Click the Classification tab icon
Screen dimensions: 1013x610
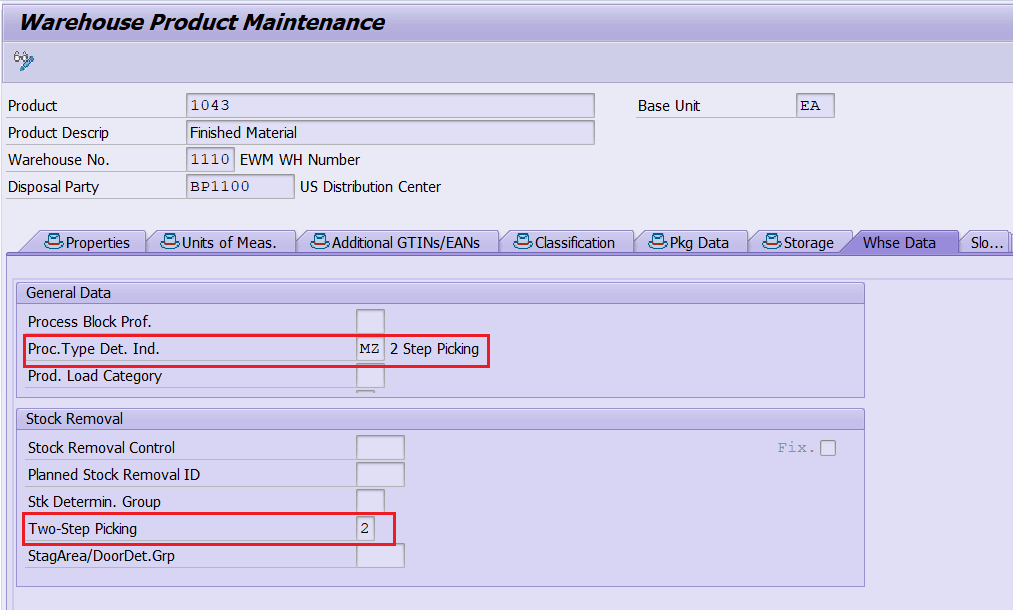tap(523, 242)
